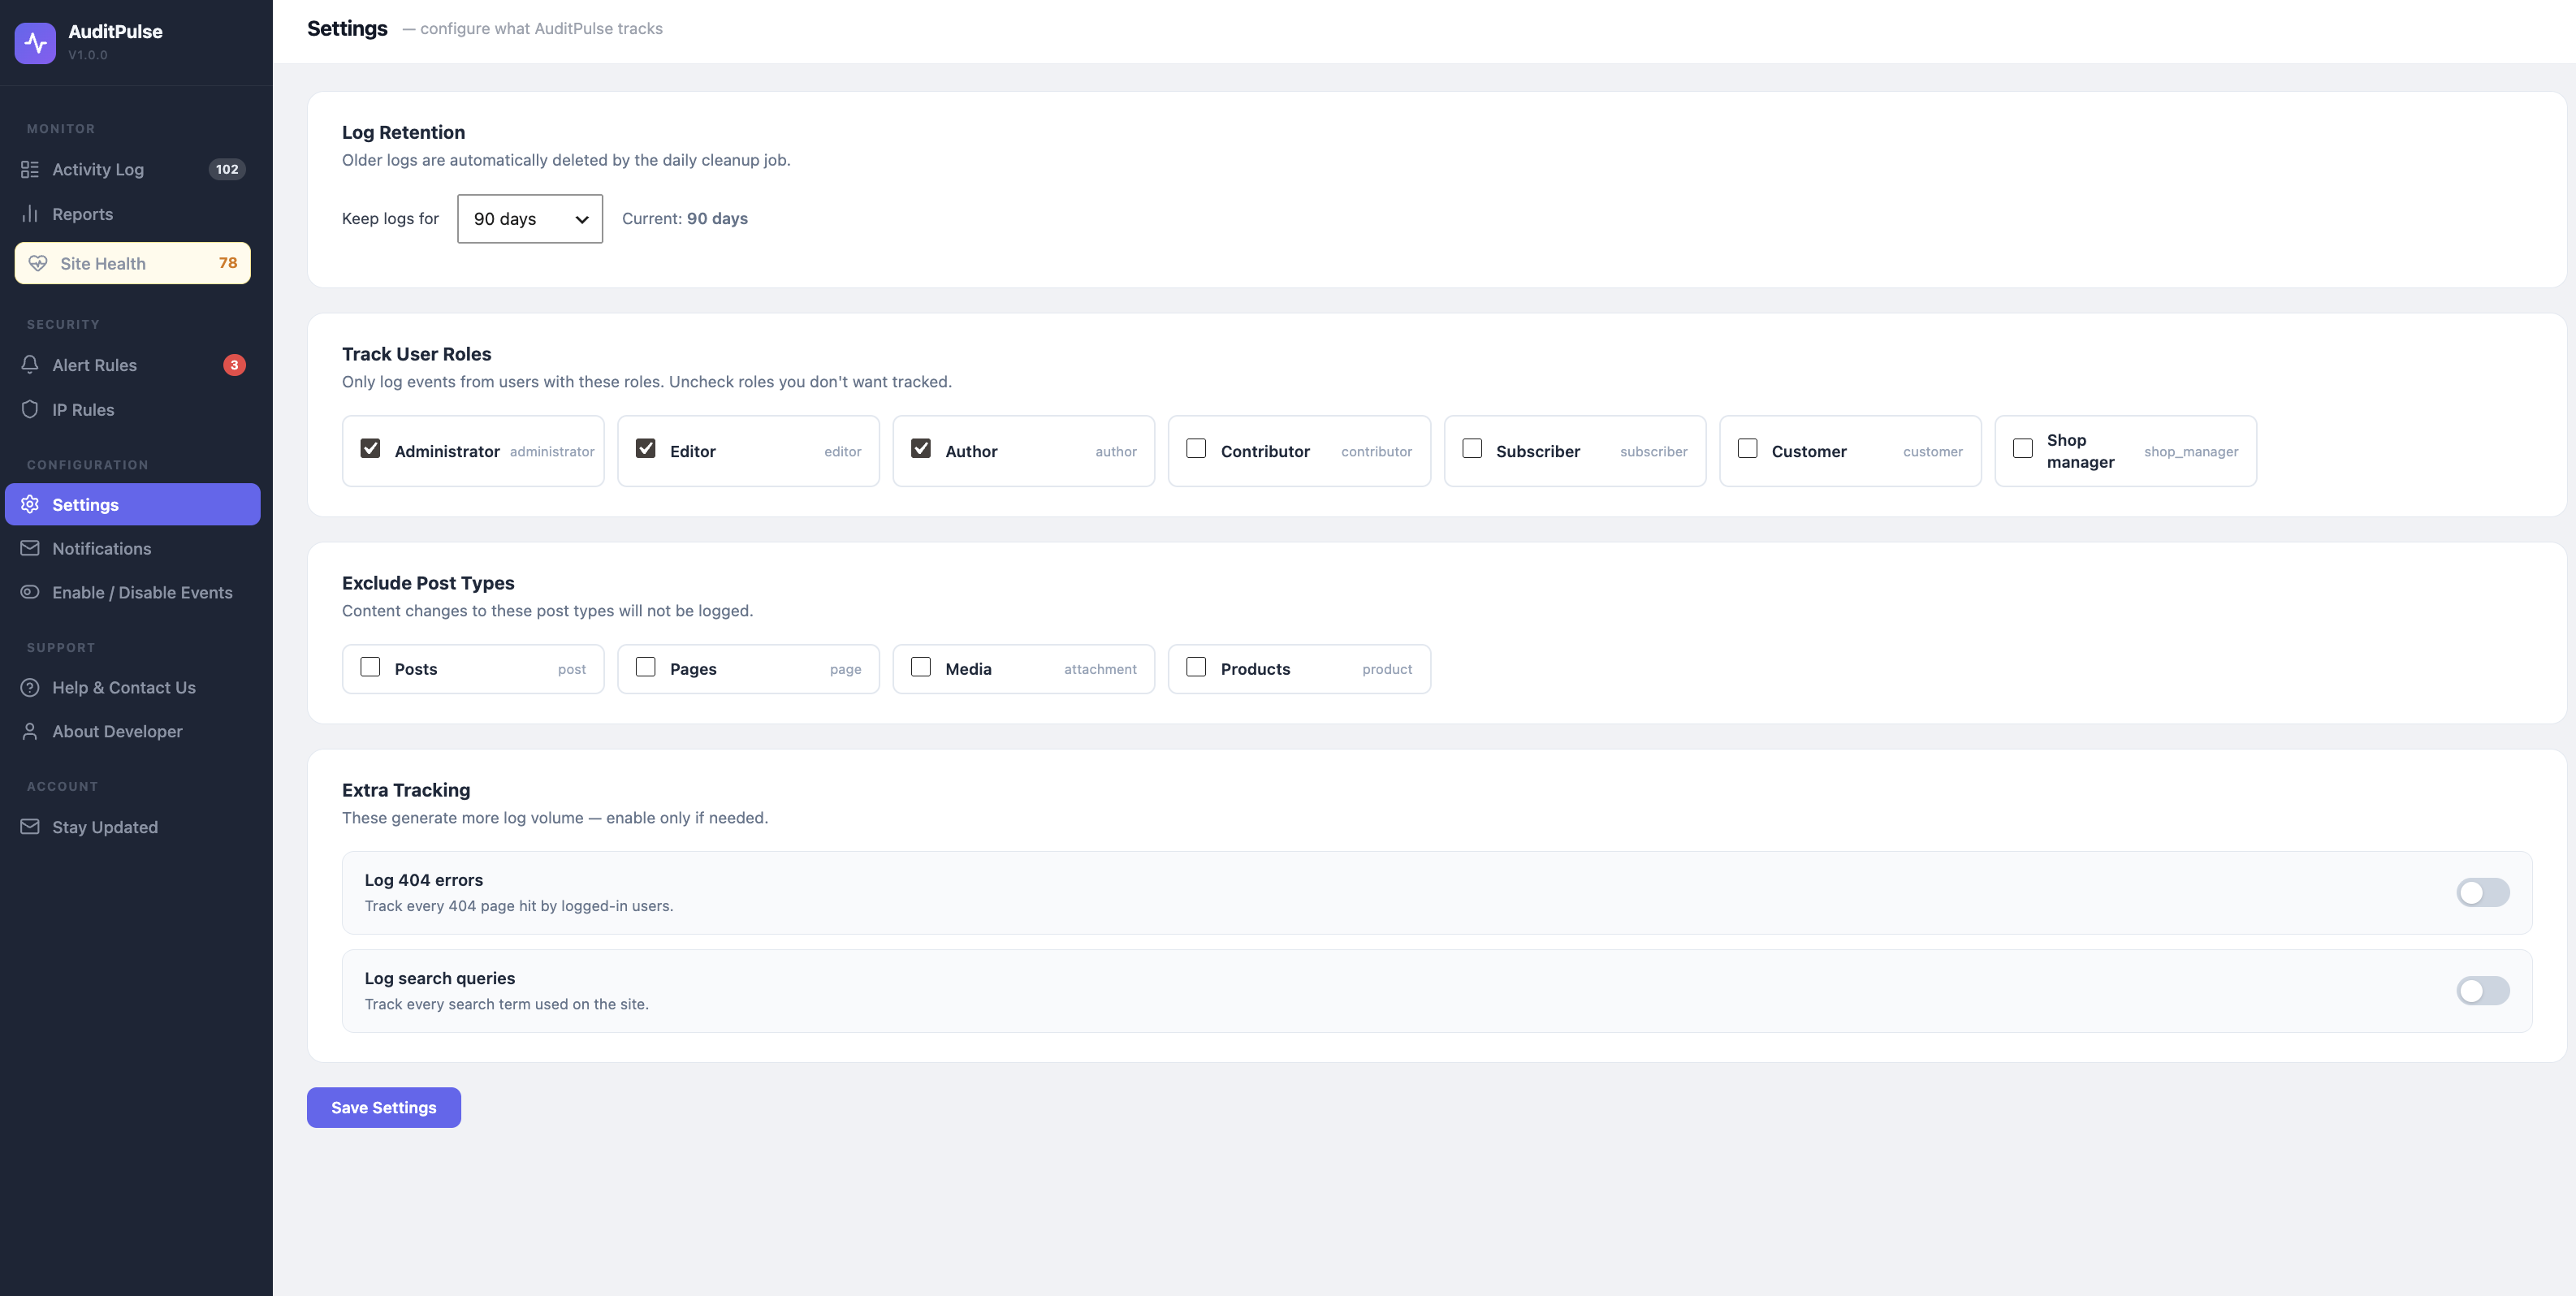2576x1296 pixels.
Task: Uncheck the Administrator role checkbox
Action: click(x=370, y=448)
